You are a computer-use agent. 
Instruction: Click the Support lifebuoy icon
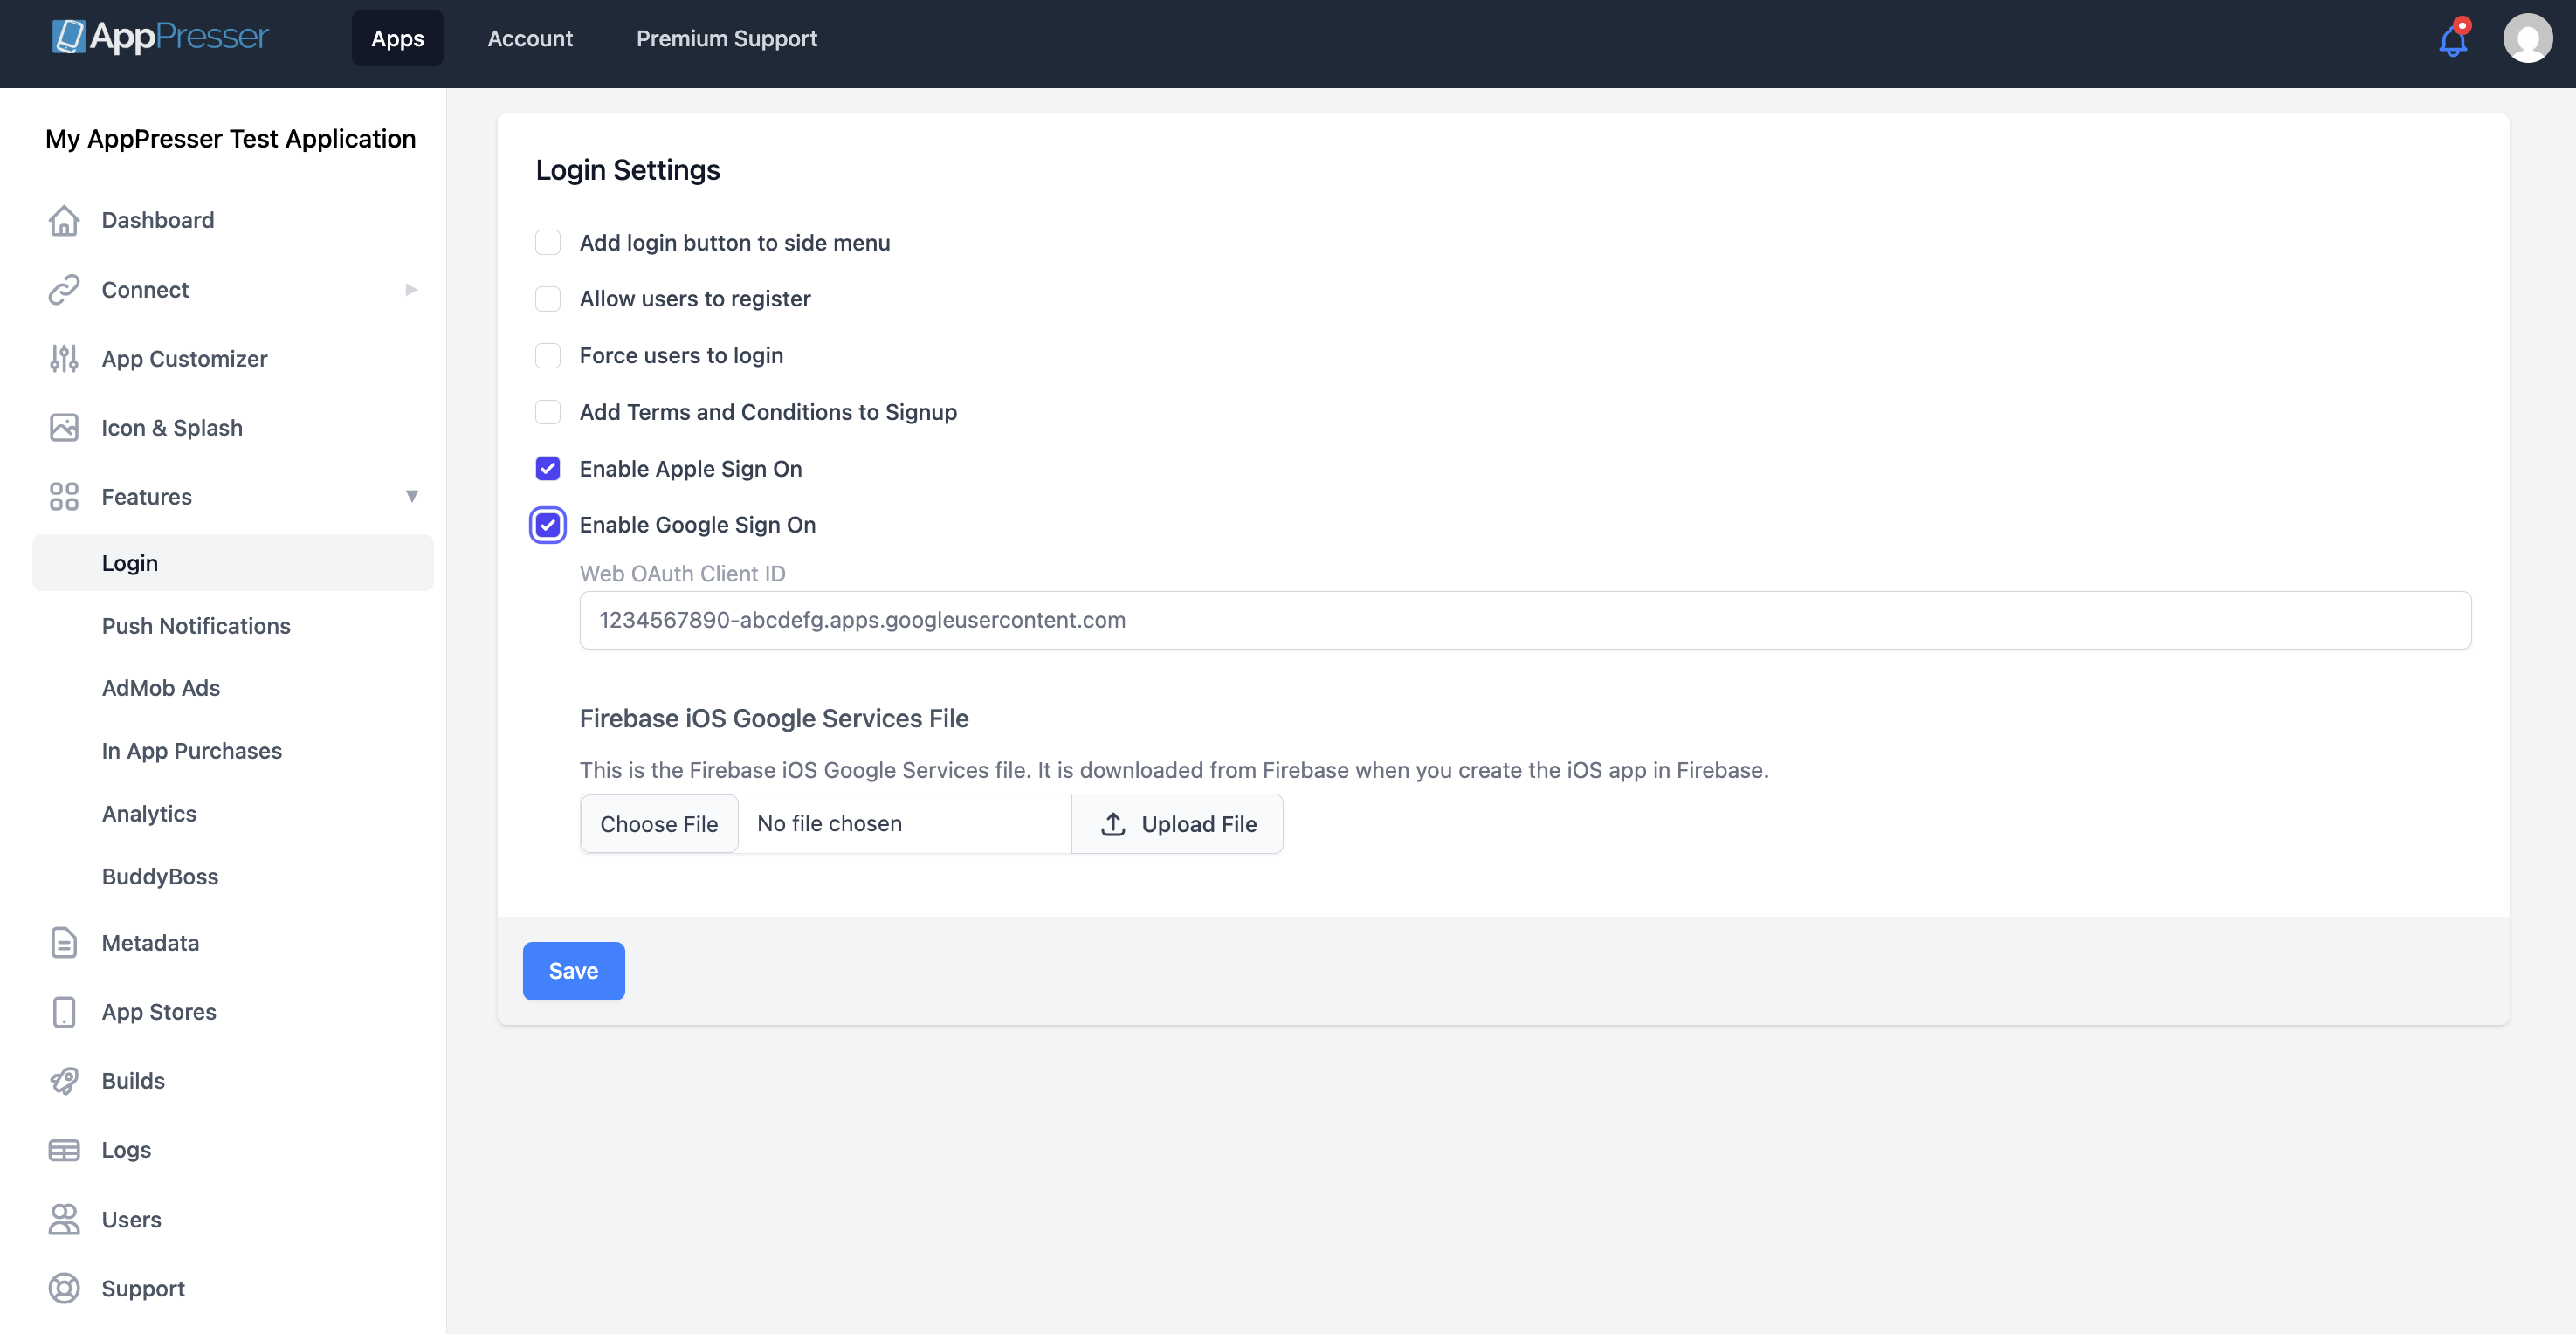pos(64,1288)
